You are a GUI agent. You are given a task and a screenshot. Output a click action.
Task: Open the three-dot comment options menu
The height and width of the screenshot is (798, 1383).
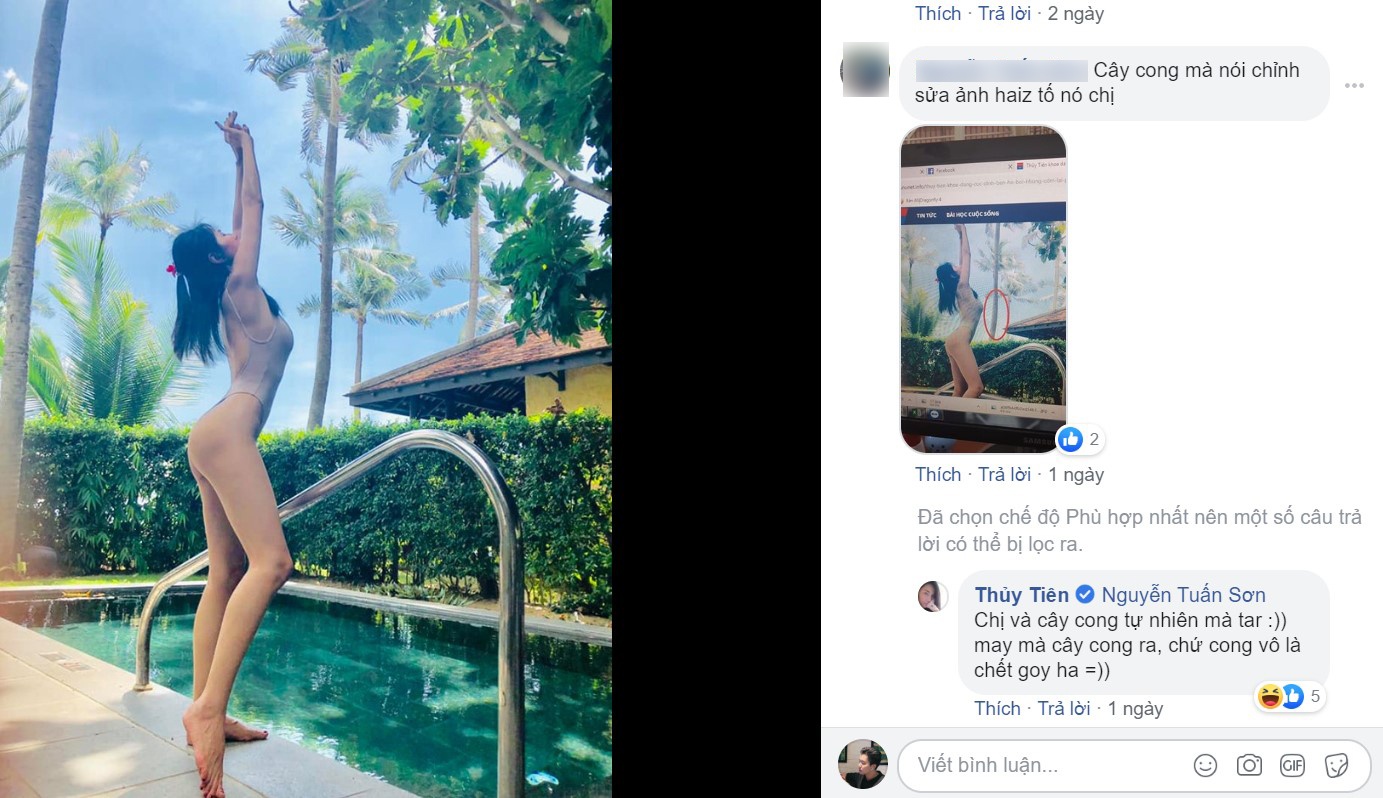tap(1354, 86)
